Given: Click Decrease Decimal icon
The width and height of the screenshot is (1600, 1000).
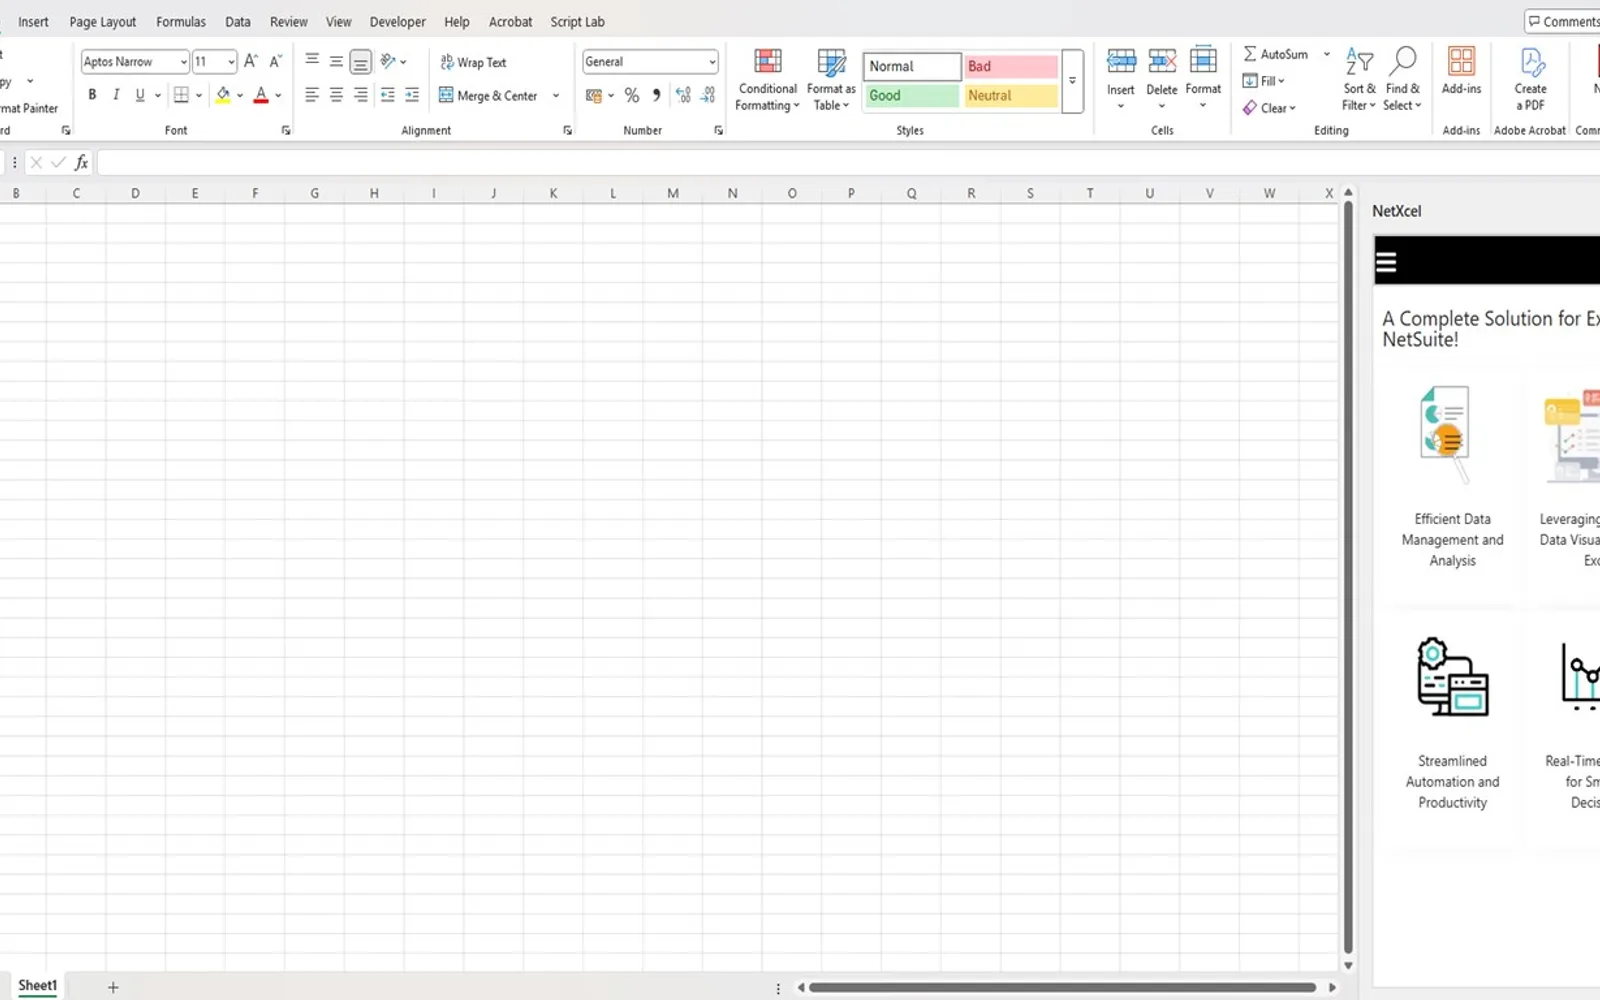Looking at the screenshot, I should (708, 95).
